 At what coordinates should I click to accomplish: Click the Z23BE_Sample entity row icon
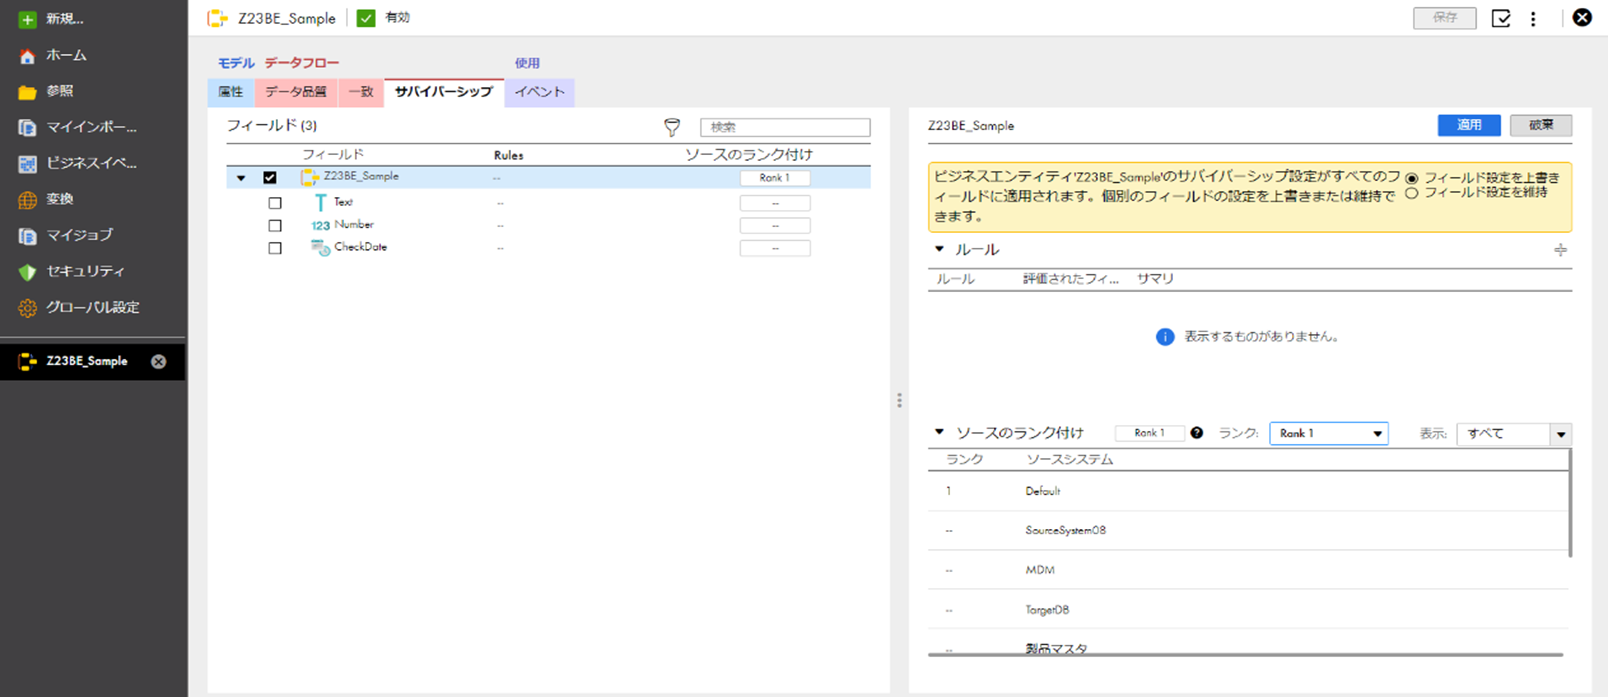(310, 177)
